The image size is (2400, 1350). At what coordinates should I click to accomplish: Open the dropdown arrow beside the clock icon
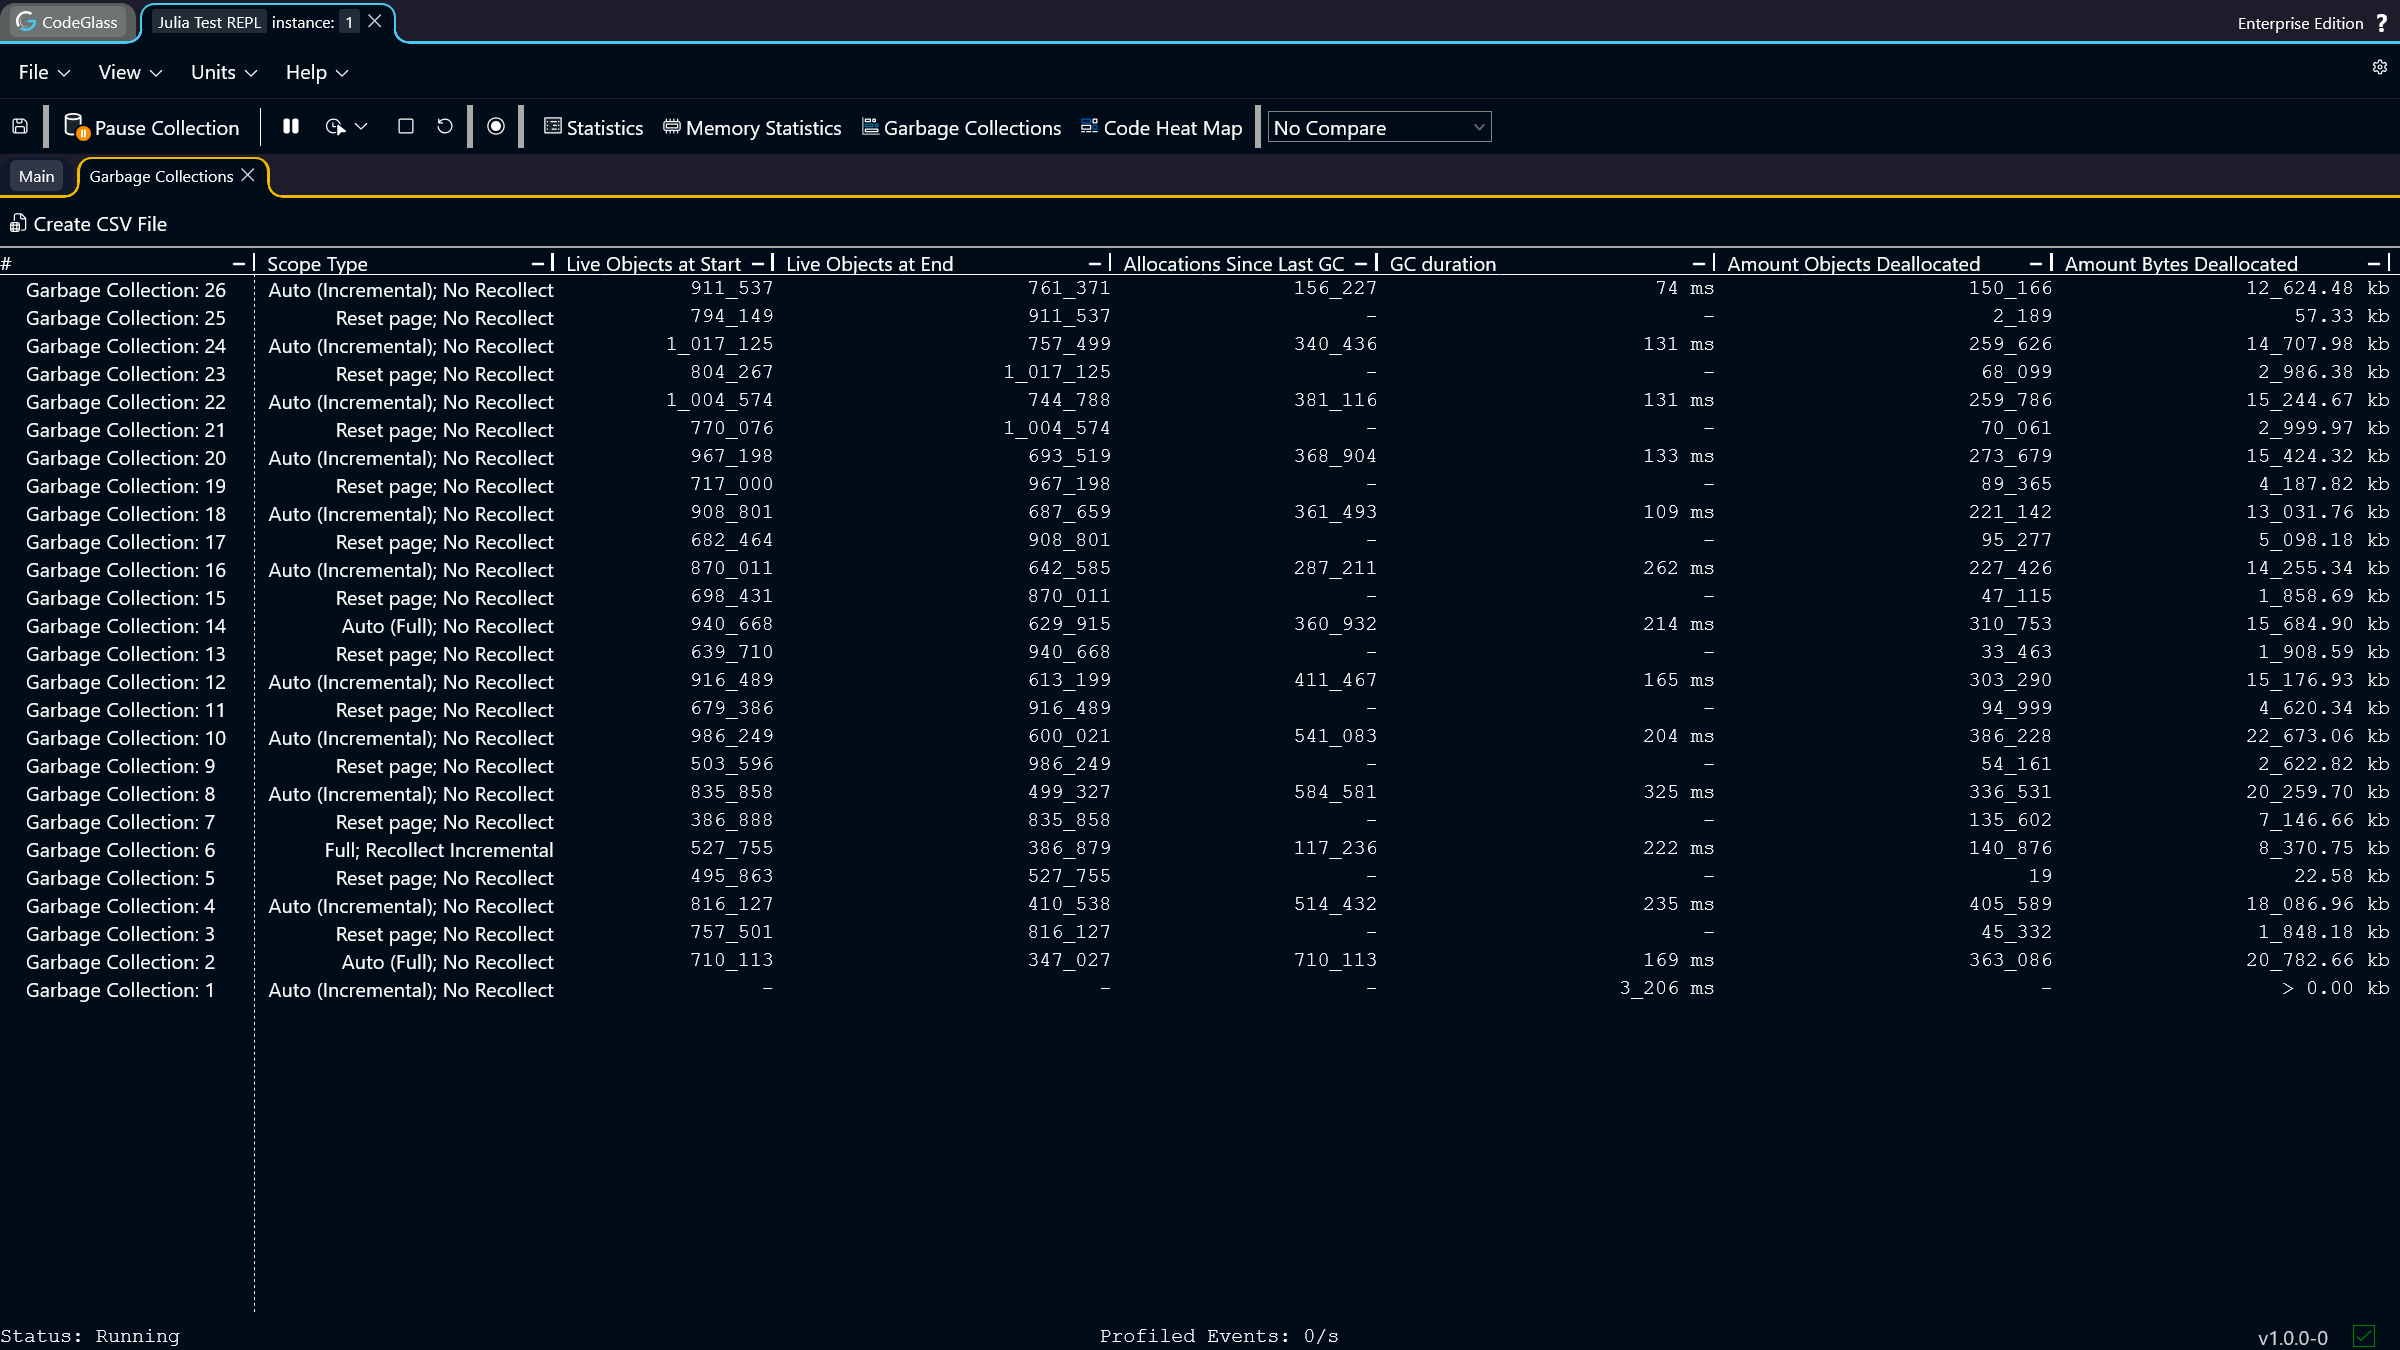pos(362,127)
